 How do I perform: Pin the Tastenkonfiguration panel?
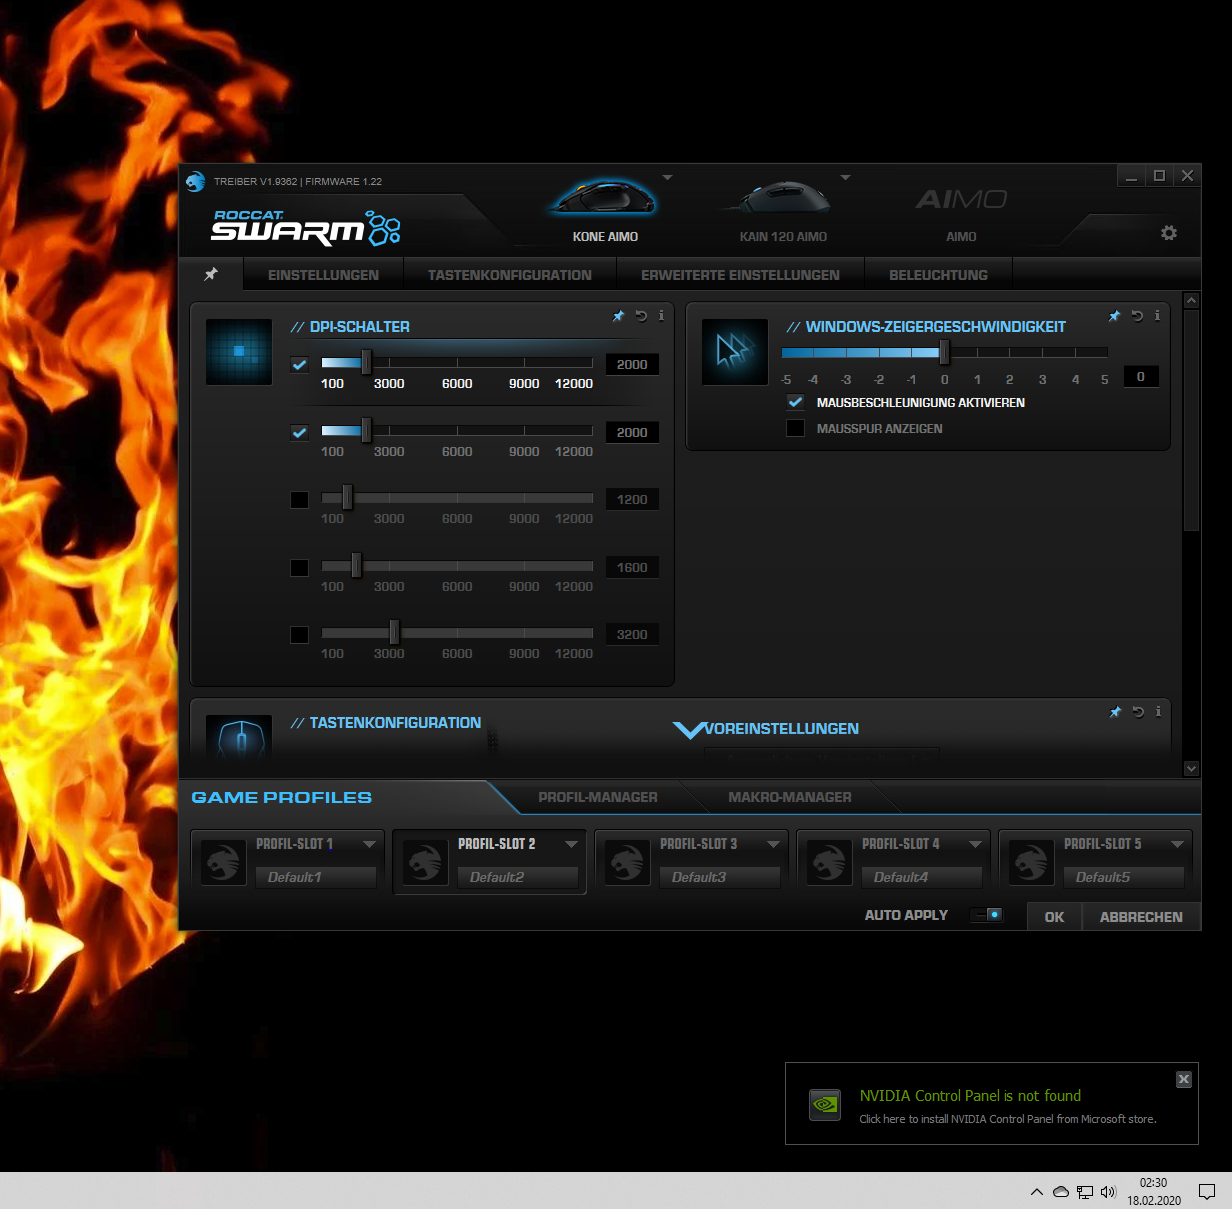click(x=1115, y=712)
